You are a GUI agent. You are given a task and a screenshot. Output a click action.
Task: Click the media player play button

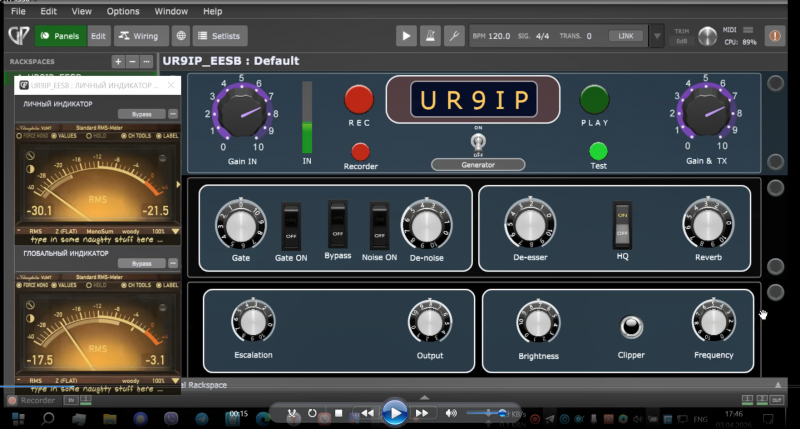pyautogui.click(x=394, y=413)
